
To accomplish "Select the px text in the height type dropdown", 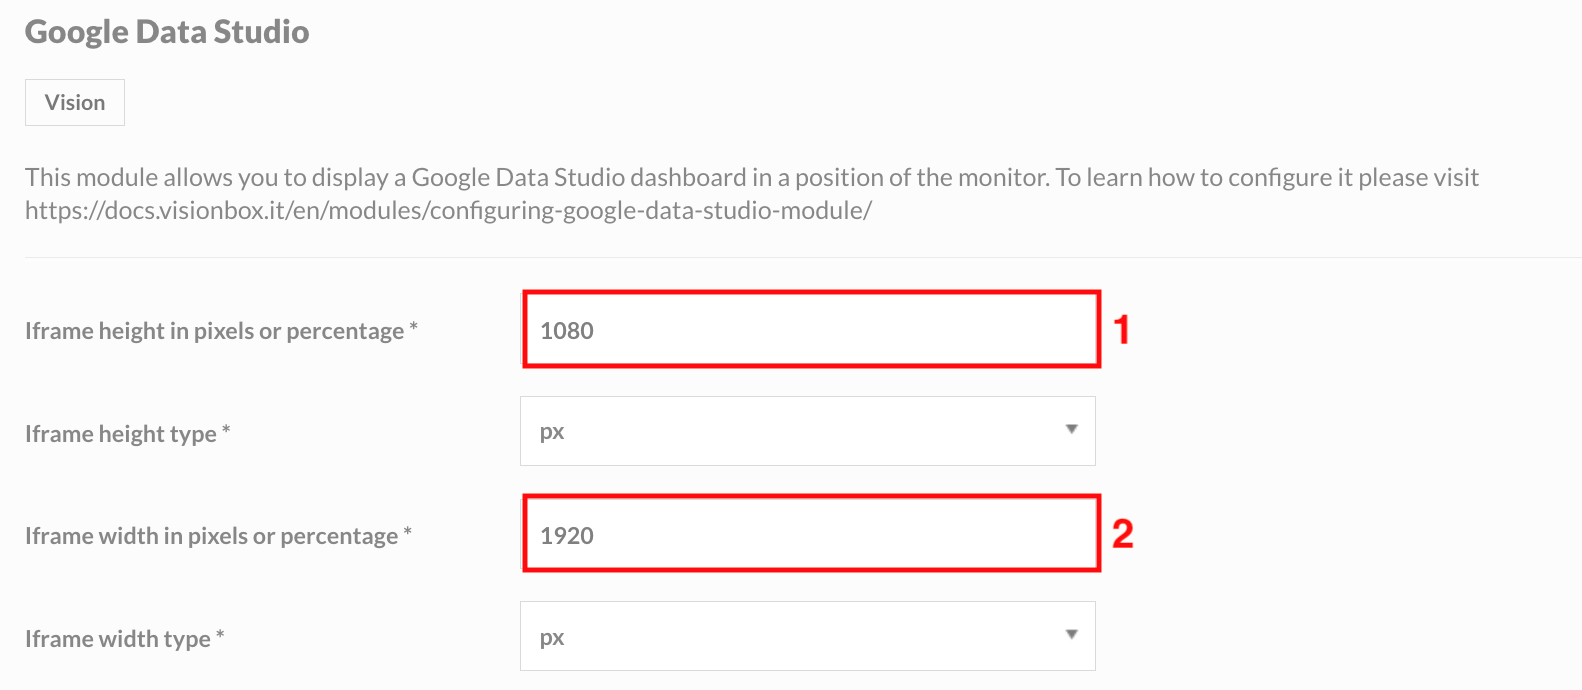I will click(553, 430).
